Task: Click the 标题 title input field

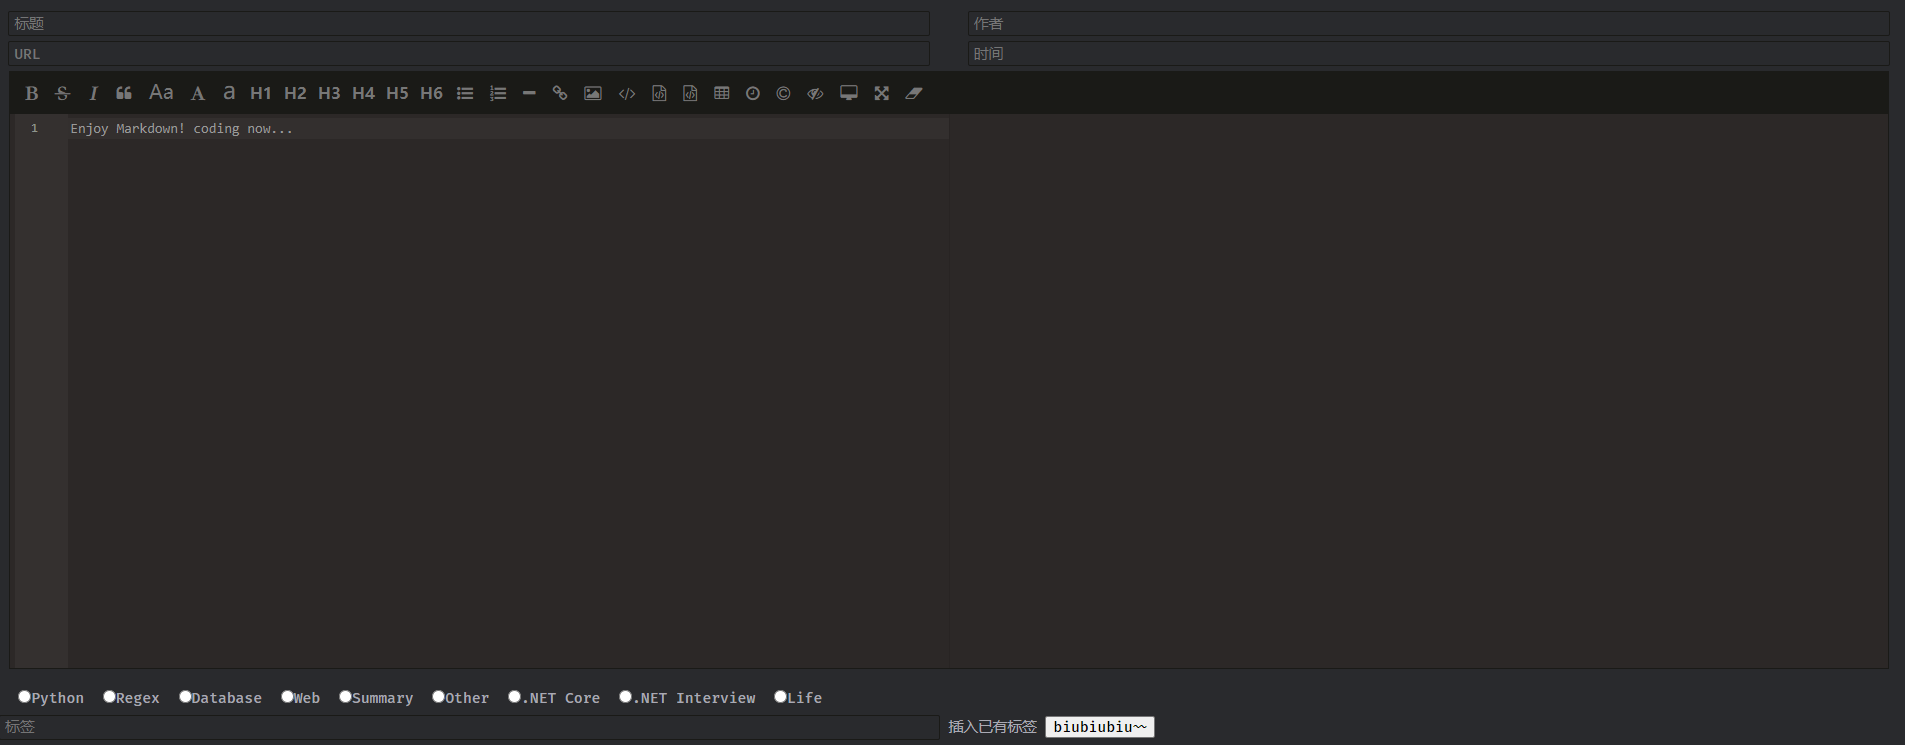Action: pos(469,23)
